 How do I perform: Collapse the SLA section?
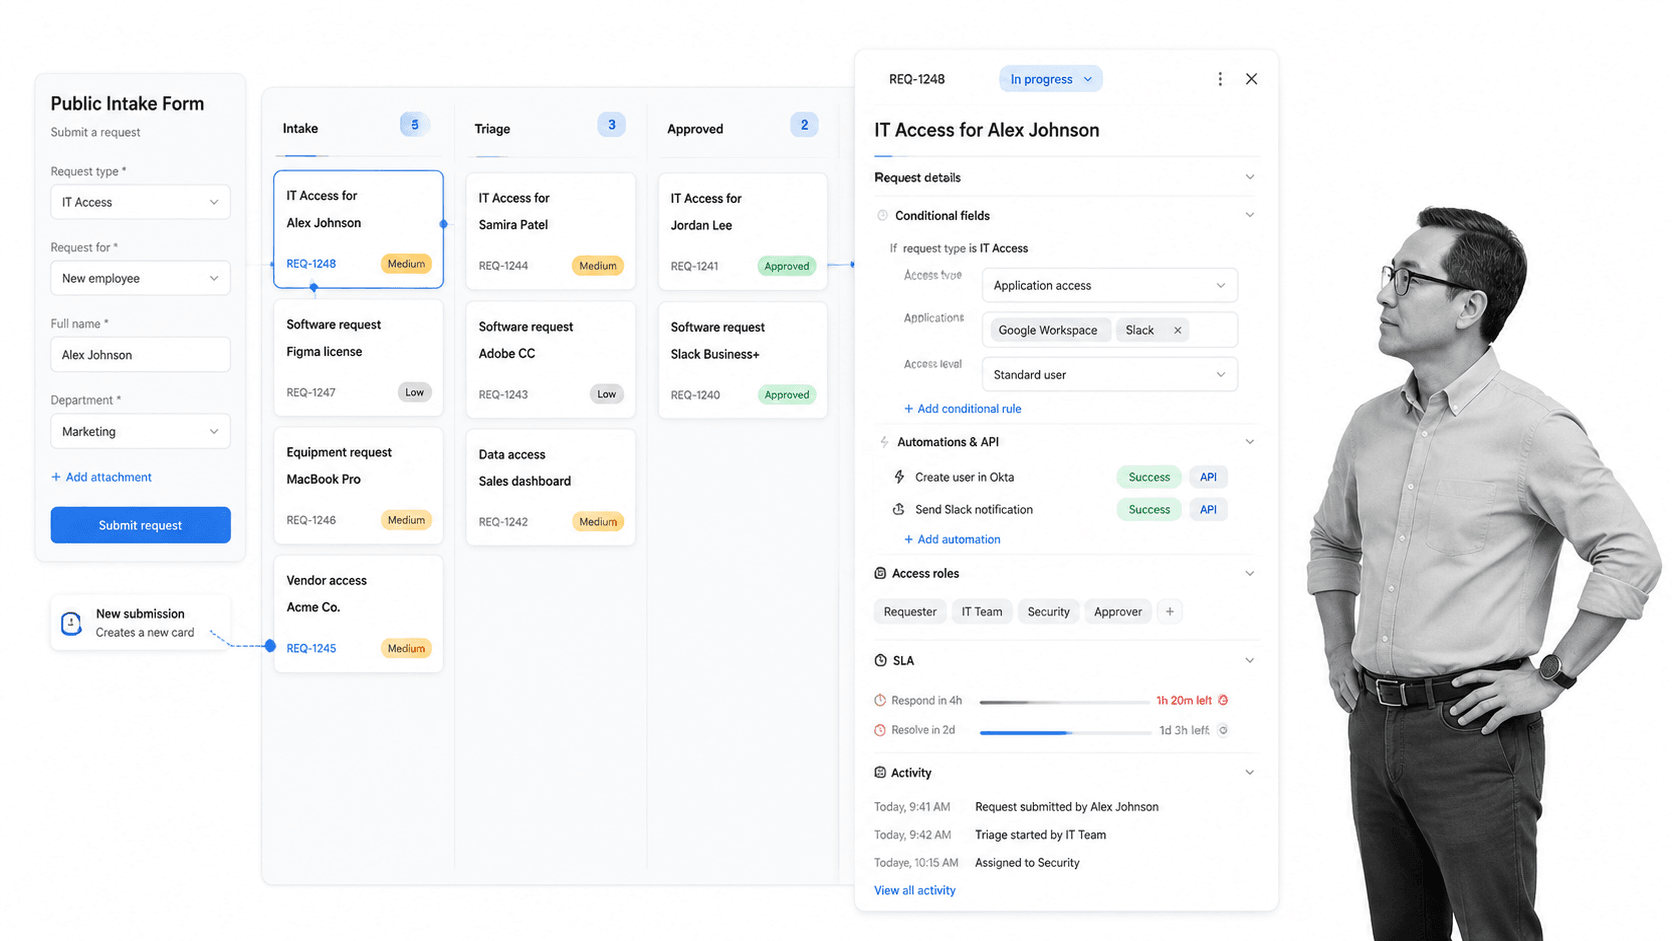(1249, 660)
